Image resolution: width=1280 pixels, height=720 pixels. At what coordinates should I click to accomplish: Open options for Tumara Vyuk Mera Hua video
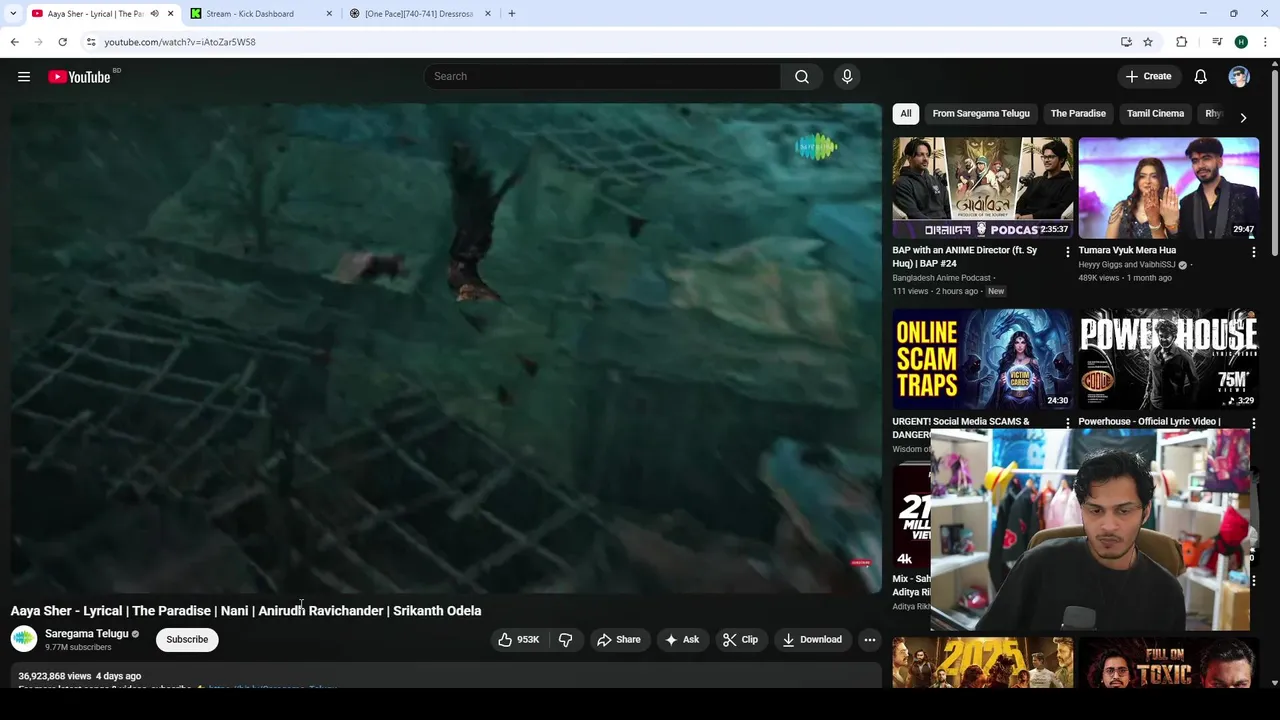point(1253,252)
